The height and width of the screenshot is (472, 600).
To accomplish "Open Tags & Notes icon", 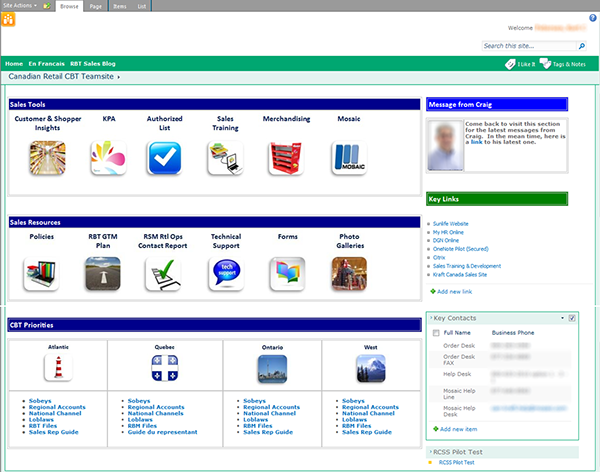I will 545,64.
